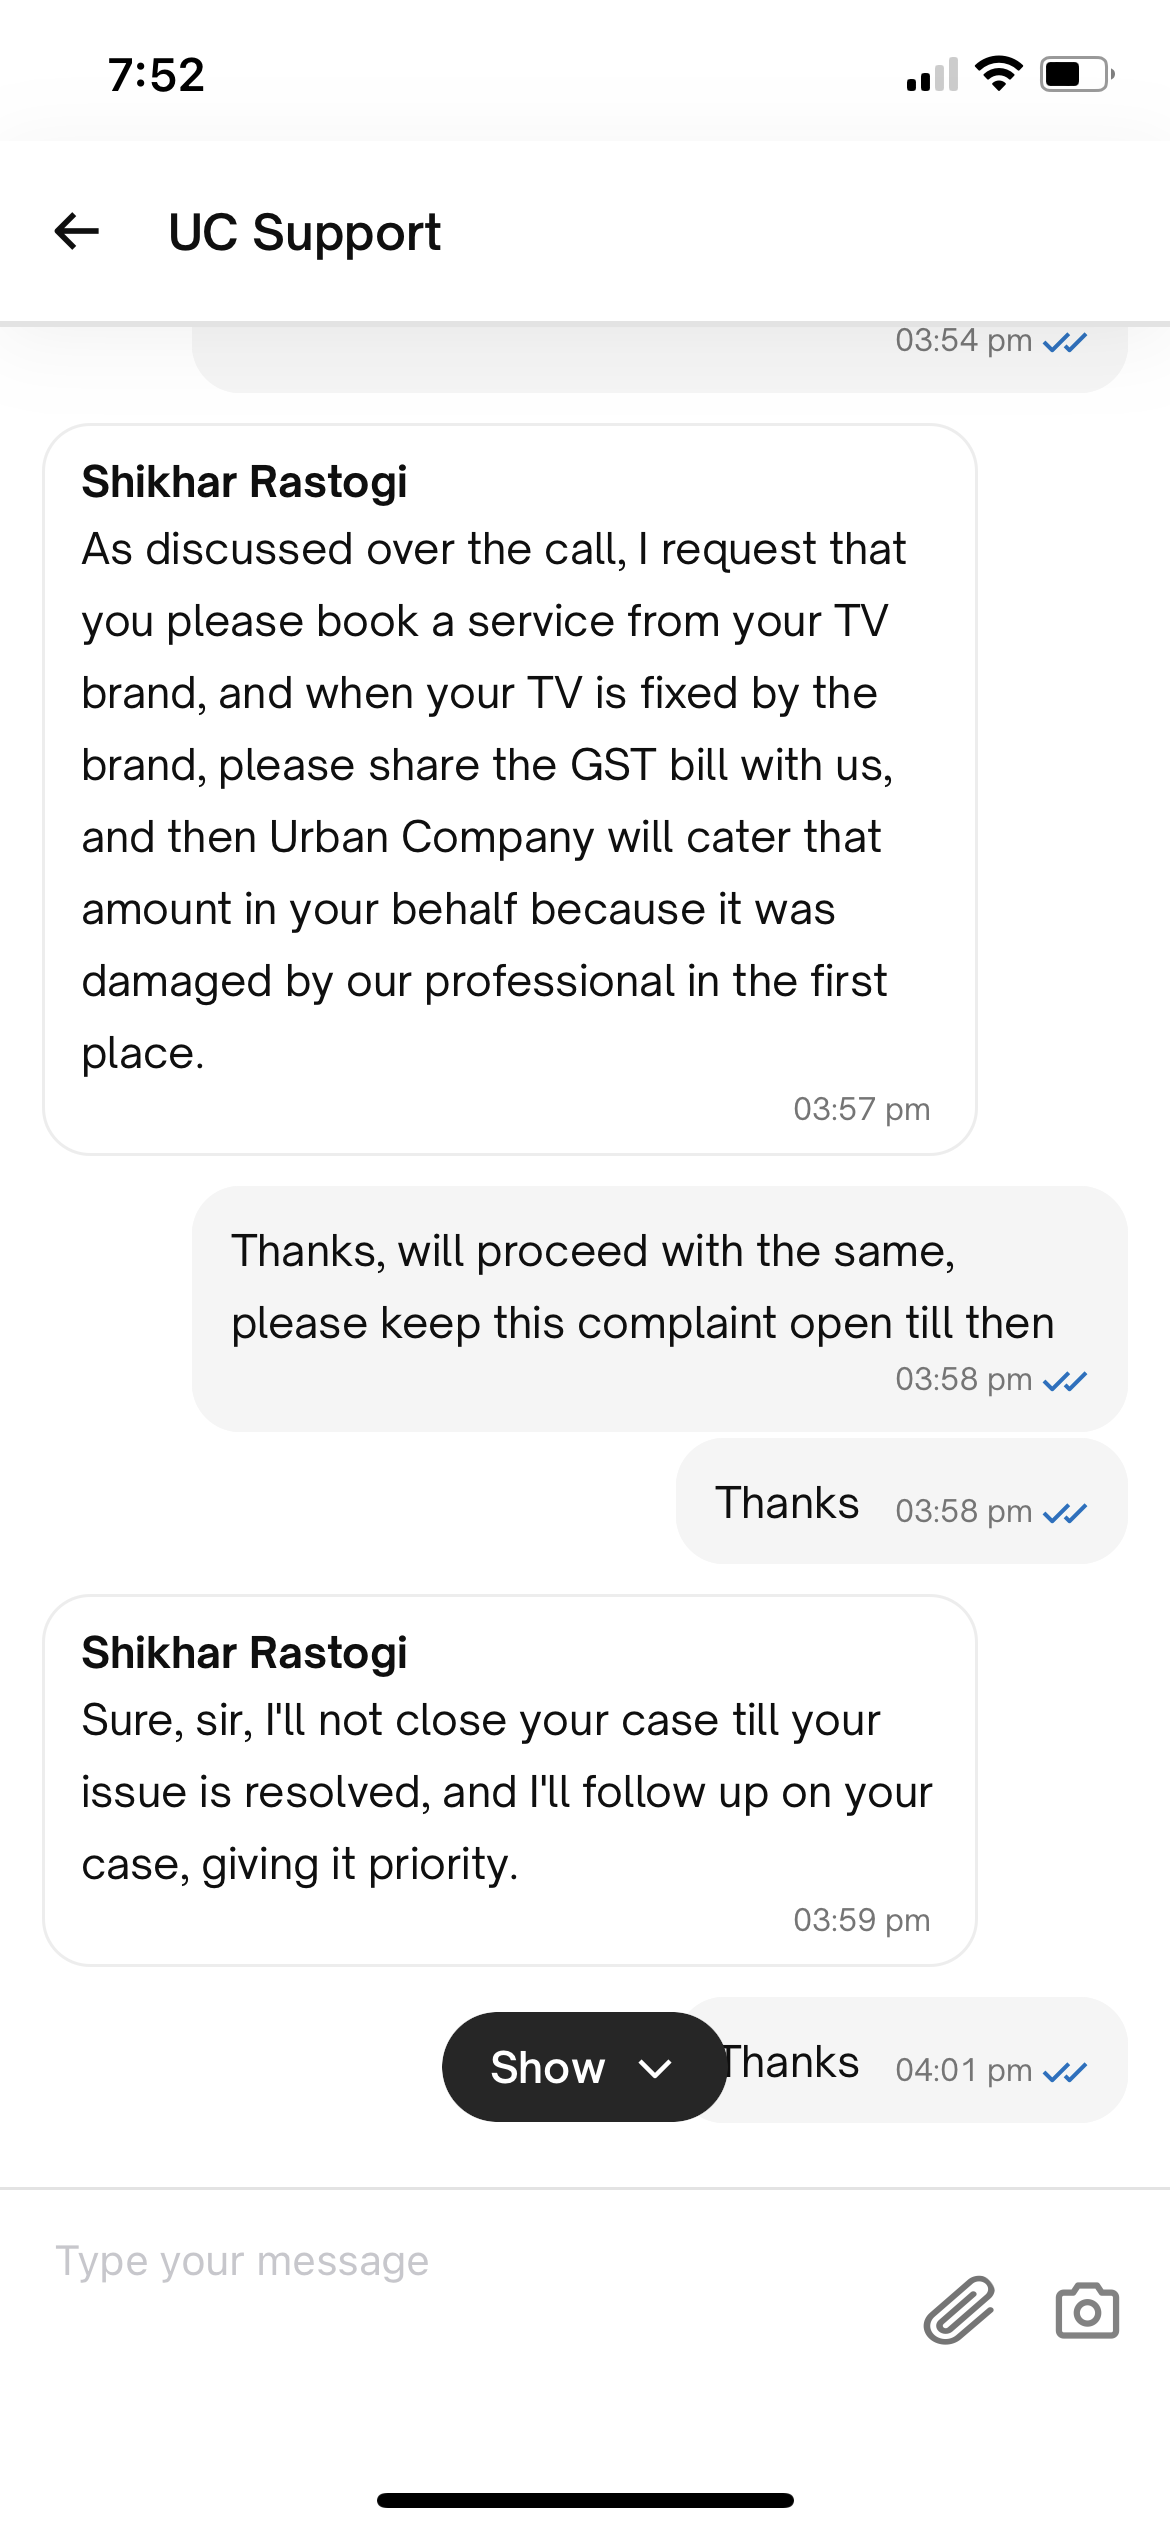The image size is (1170, 2532).
Task: Tap read-receipt ticks on 04:01 pm message
Action: coord(1065,2072)
